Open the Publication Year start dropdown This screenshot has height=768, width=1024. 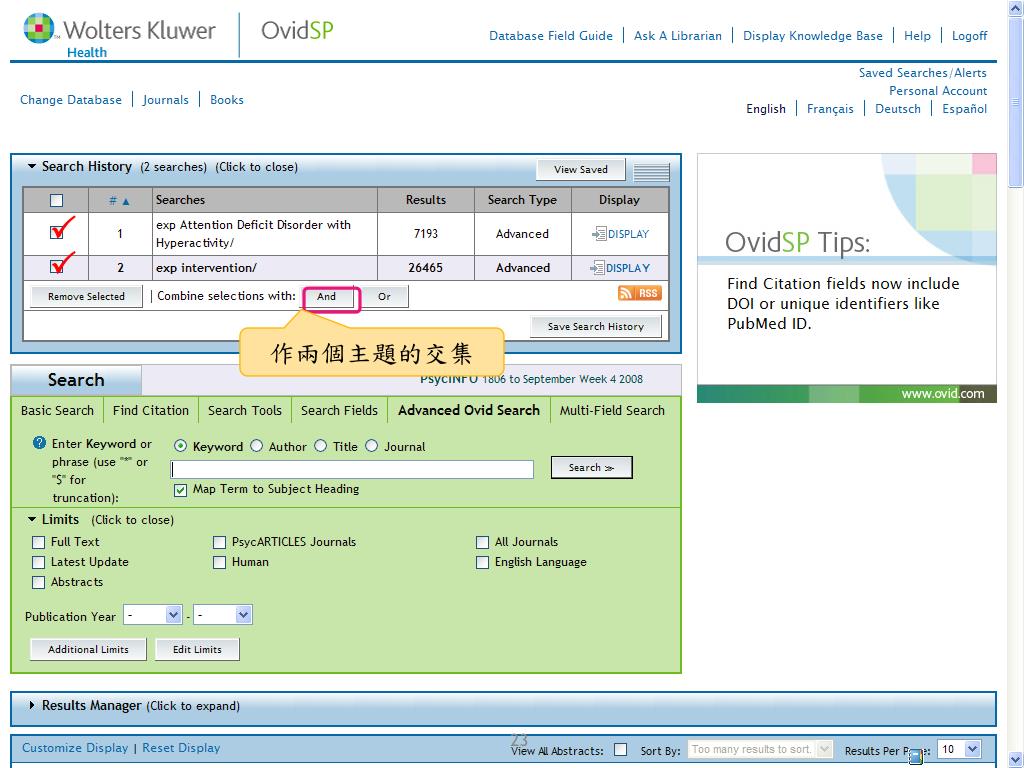point(153,615)
